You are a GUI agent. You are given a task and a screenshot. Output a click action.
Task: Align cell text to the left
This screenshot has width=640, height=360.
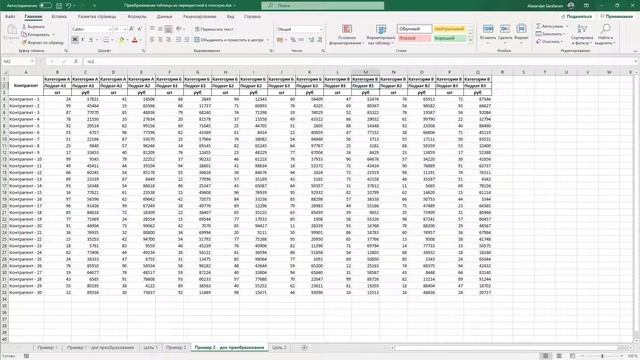pyautogui.click(x=152, y=40)
